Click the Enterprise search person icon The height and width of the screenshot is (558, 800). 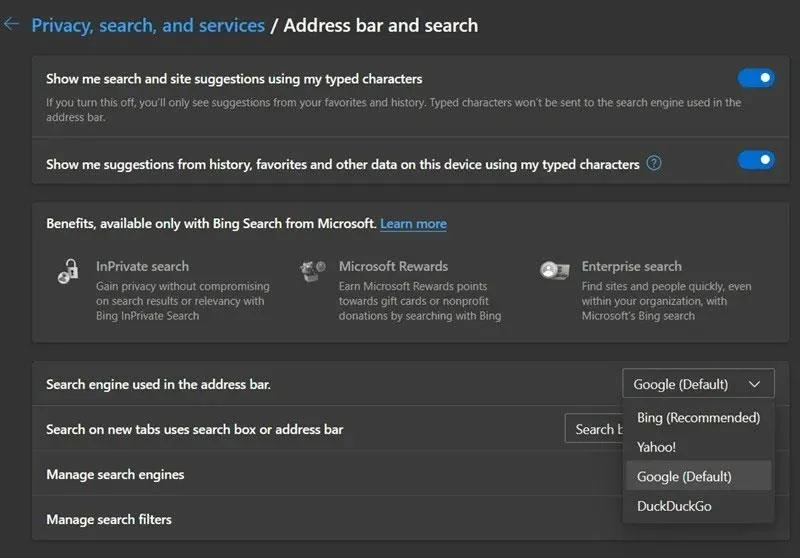[x=555, y=270]
